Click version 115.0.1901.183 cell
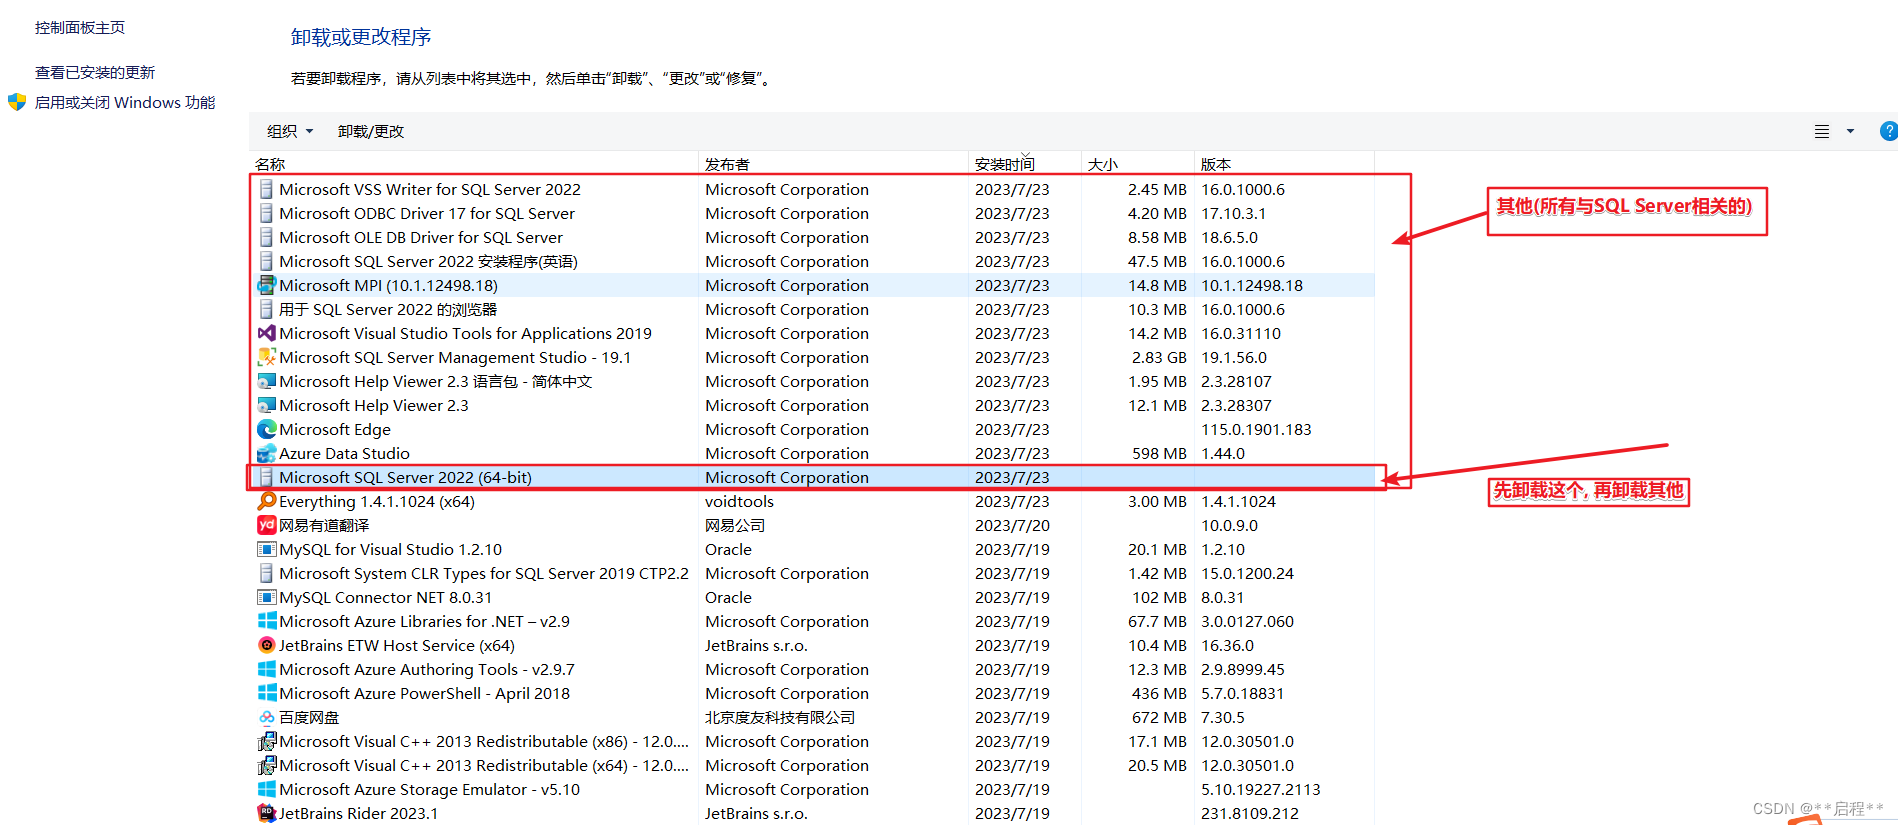 [x=1256, y=429]
